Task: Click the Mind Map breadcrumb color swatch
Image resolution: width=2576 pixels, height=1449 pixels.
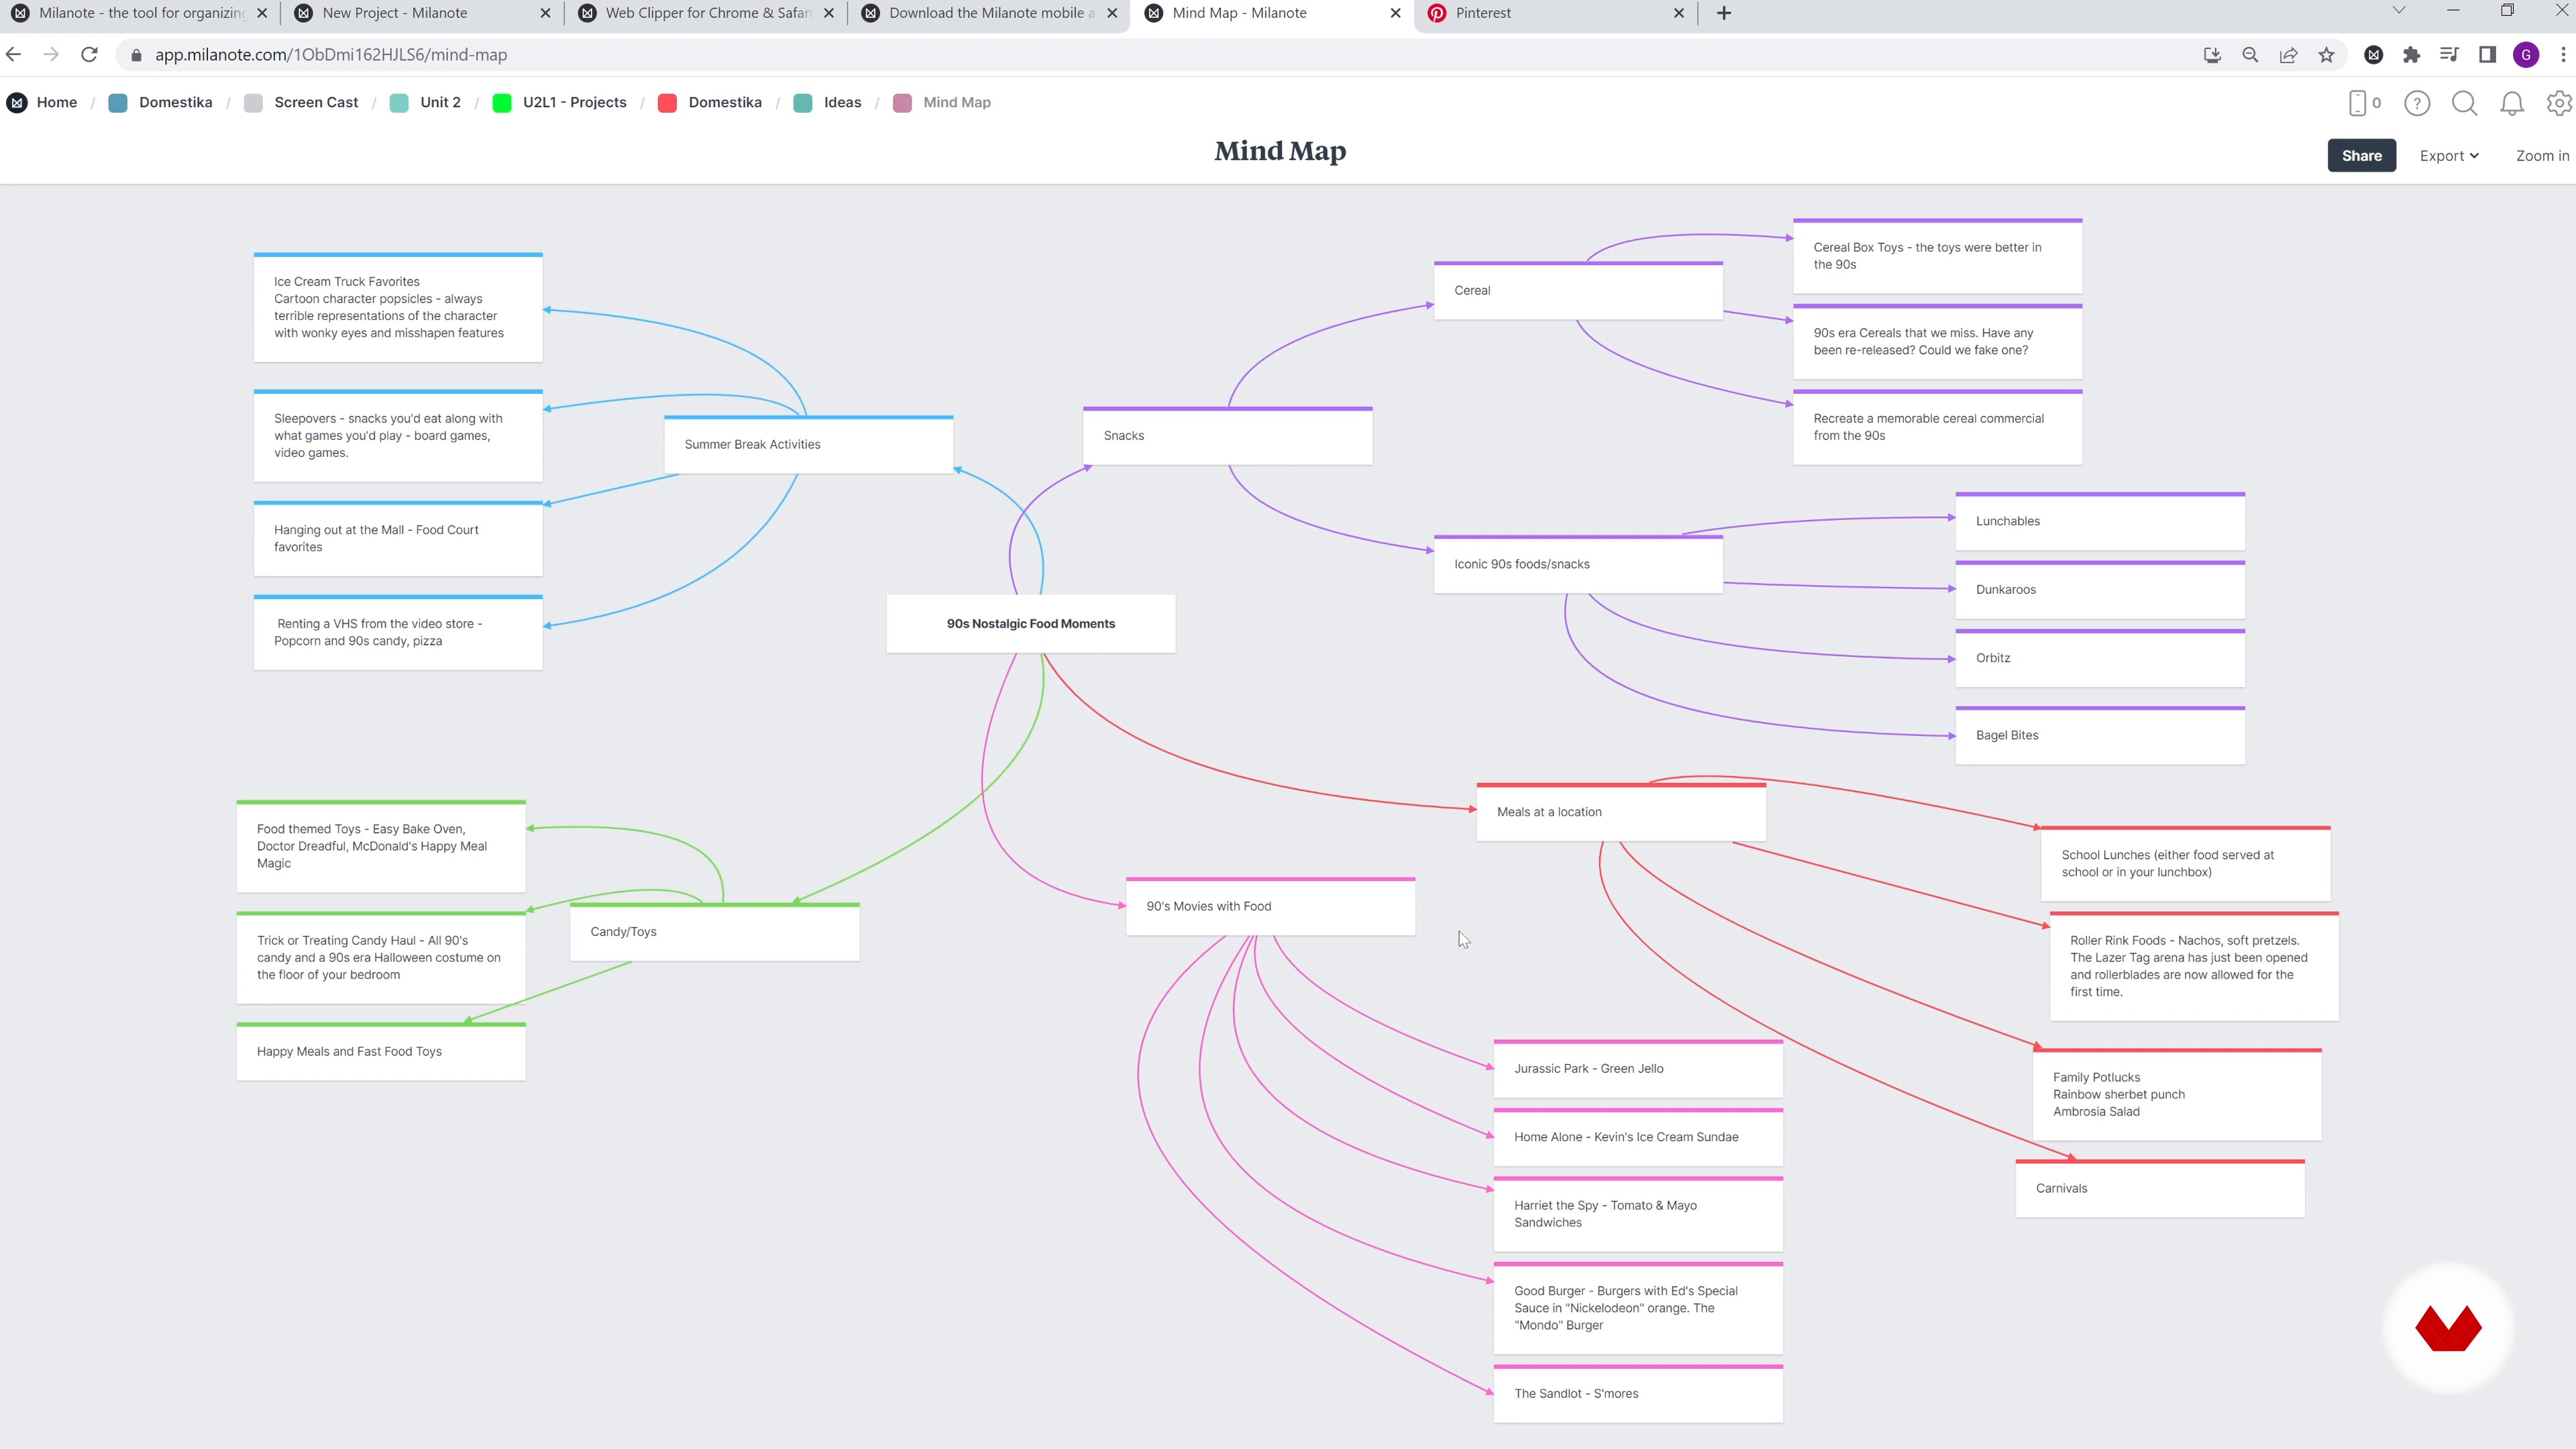Action: click(x=902, y=103)
